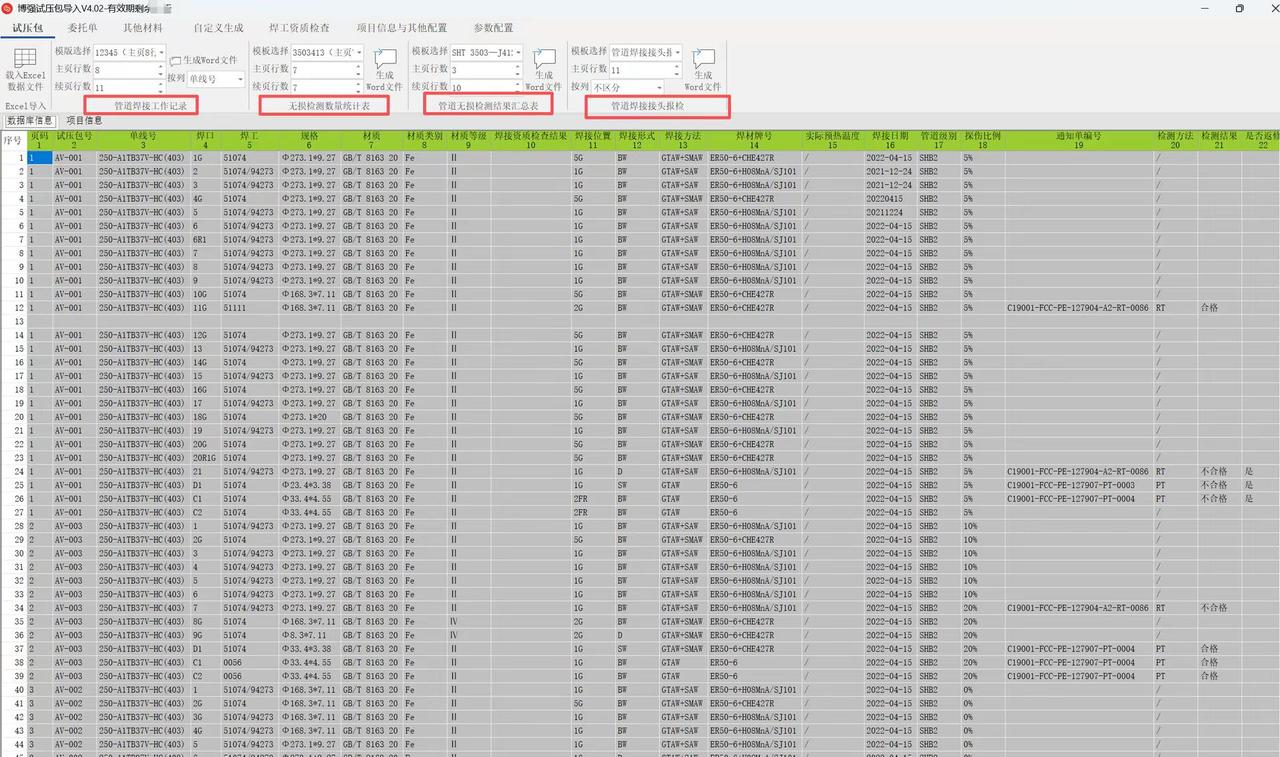Click the 材质类别 column header

(x=425, y=139)
